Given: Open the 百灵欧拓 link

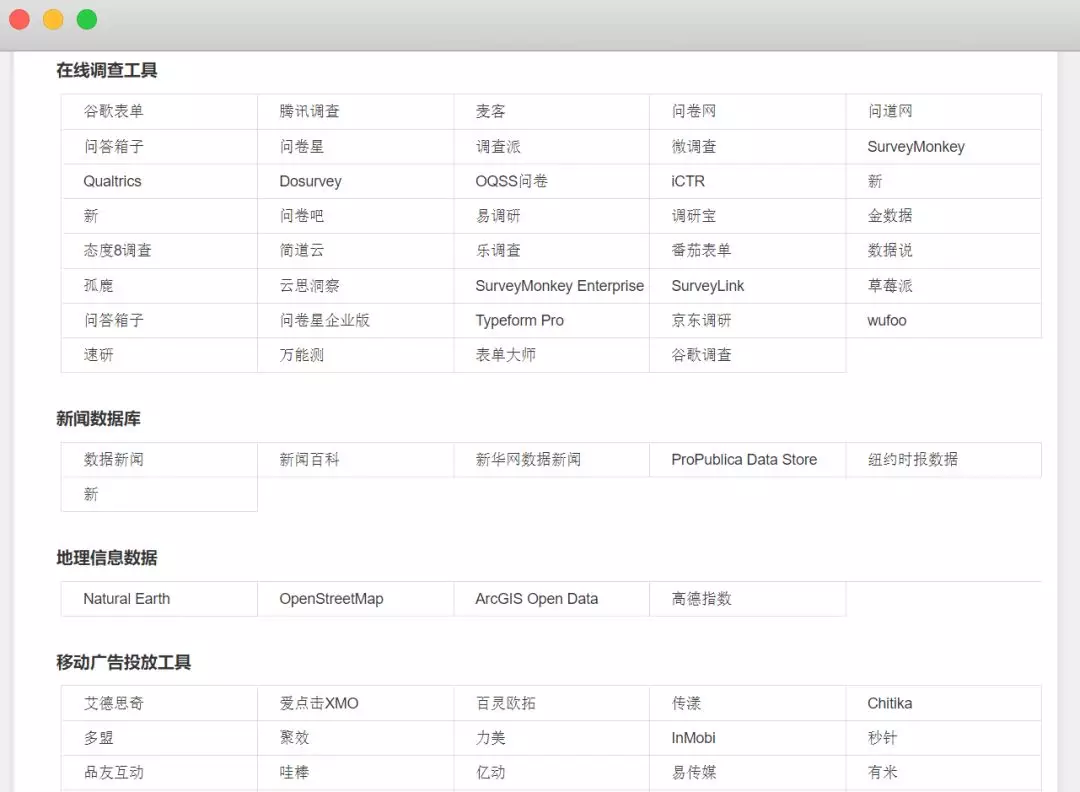Looking at the screenshot, I should [506, 703].
